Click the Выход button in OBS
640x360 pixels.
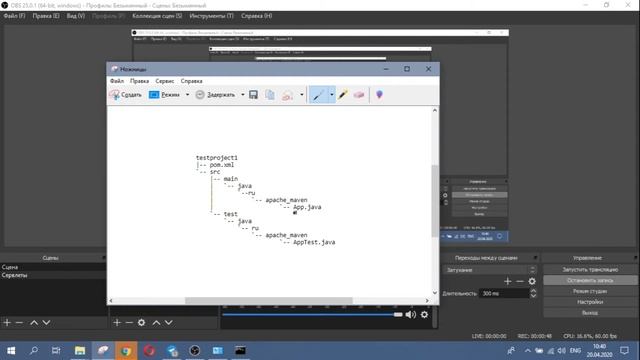click(x=590, y=313)
